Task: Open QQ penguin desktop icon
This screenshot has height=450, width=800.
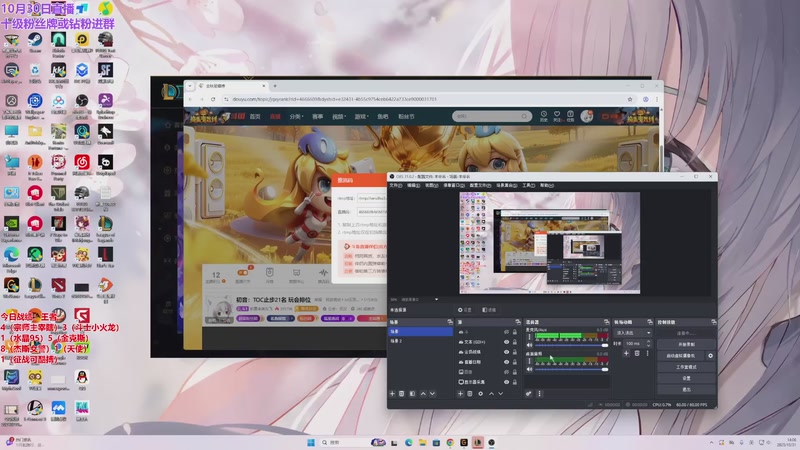Action: (82, 380)
